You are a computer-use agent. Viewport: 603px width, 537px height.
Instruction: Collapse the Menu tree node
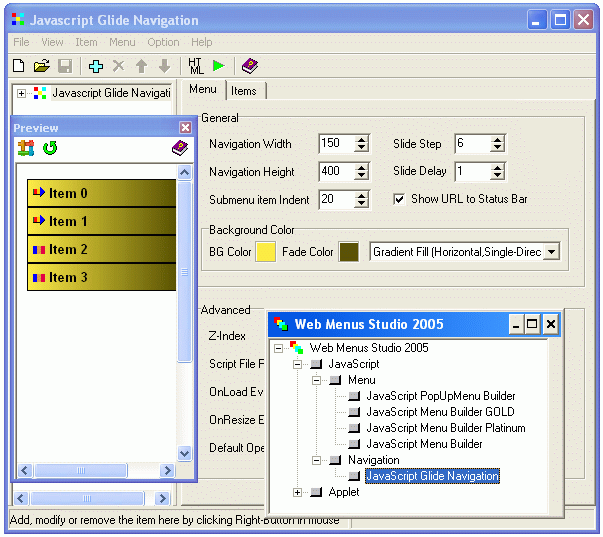coord(316,380)
